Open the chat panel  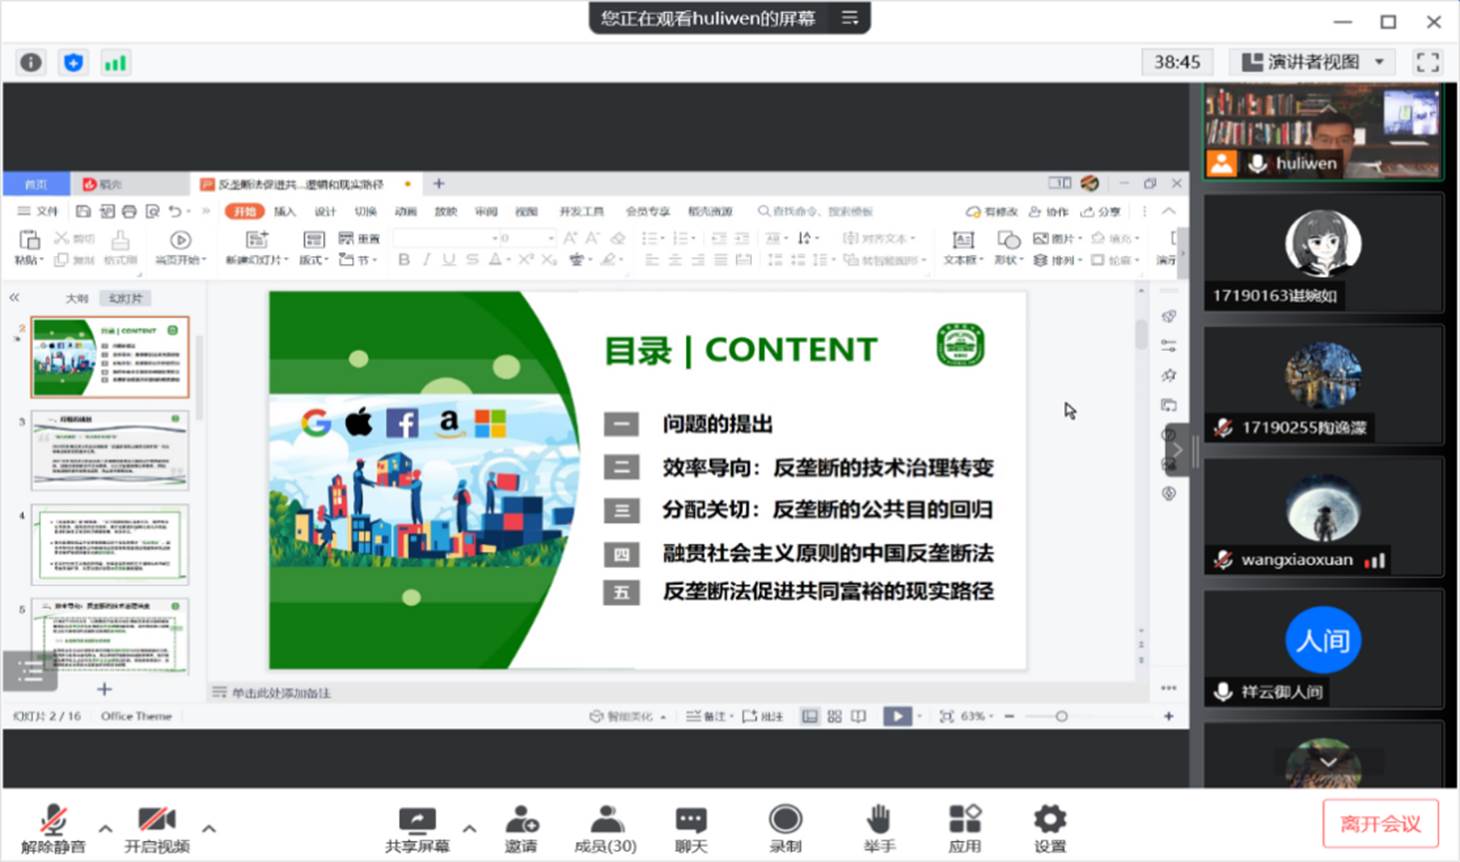(690, 828)
